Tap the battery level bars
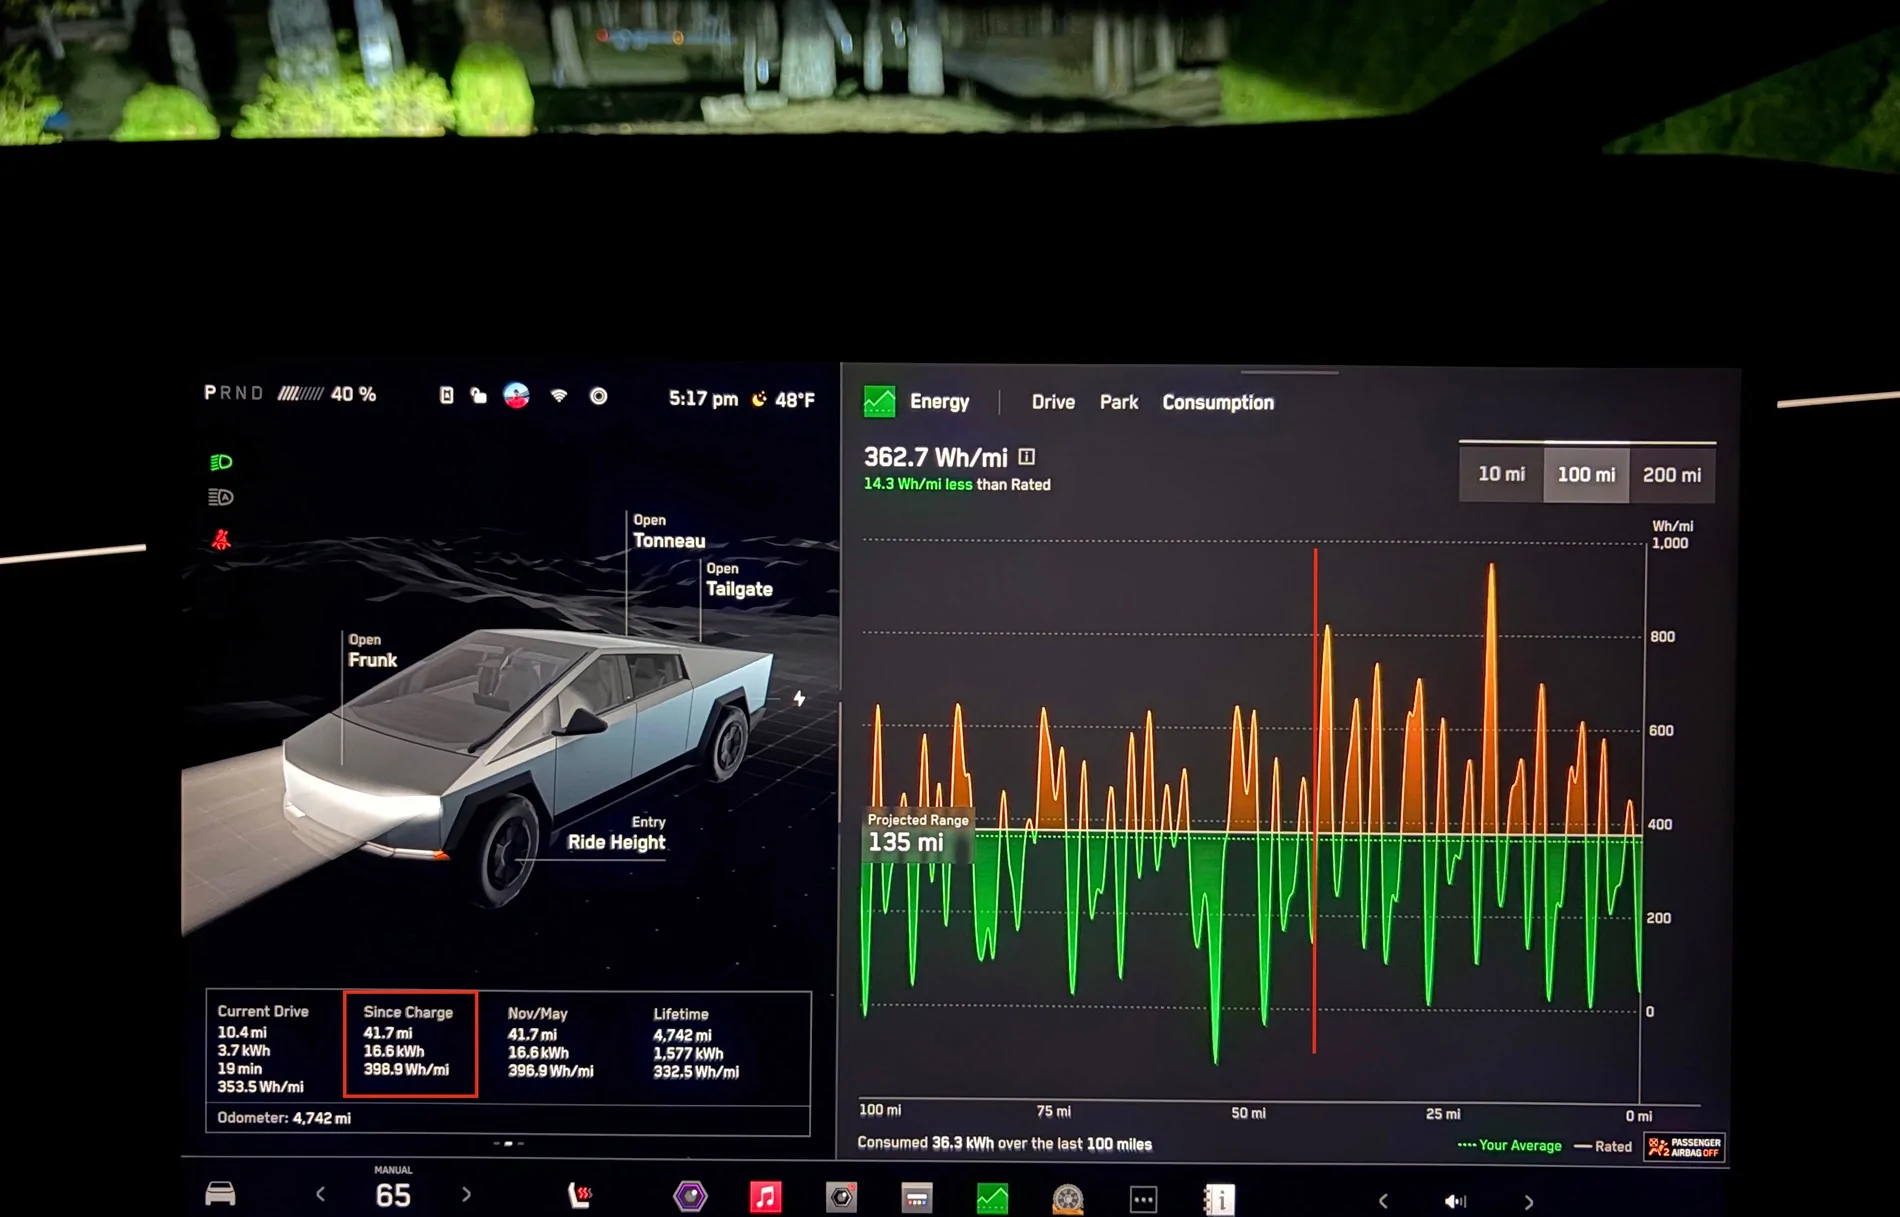The width and height of the screenshot is (1900, 1217). [x=300, y=394]
